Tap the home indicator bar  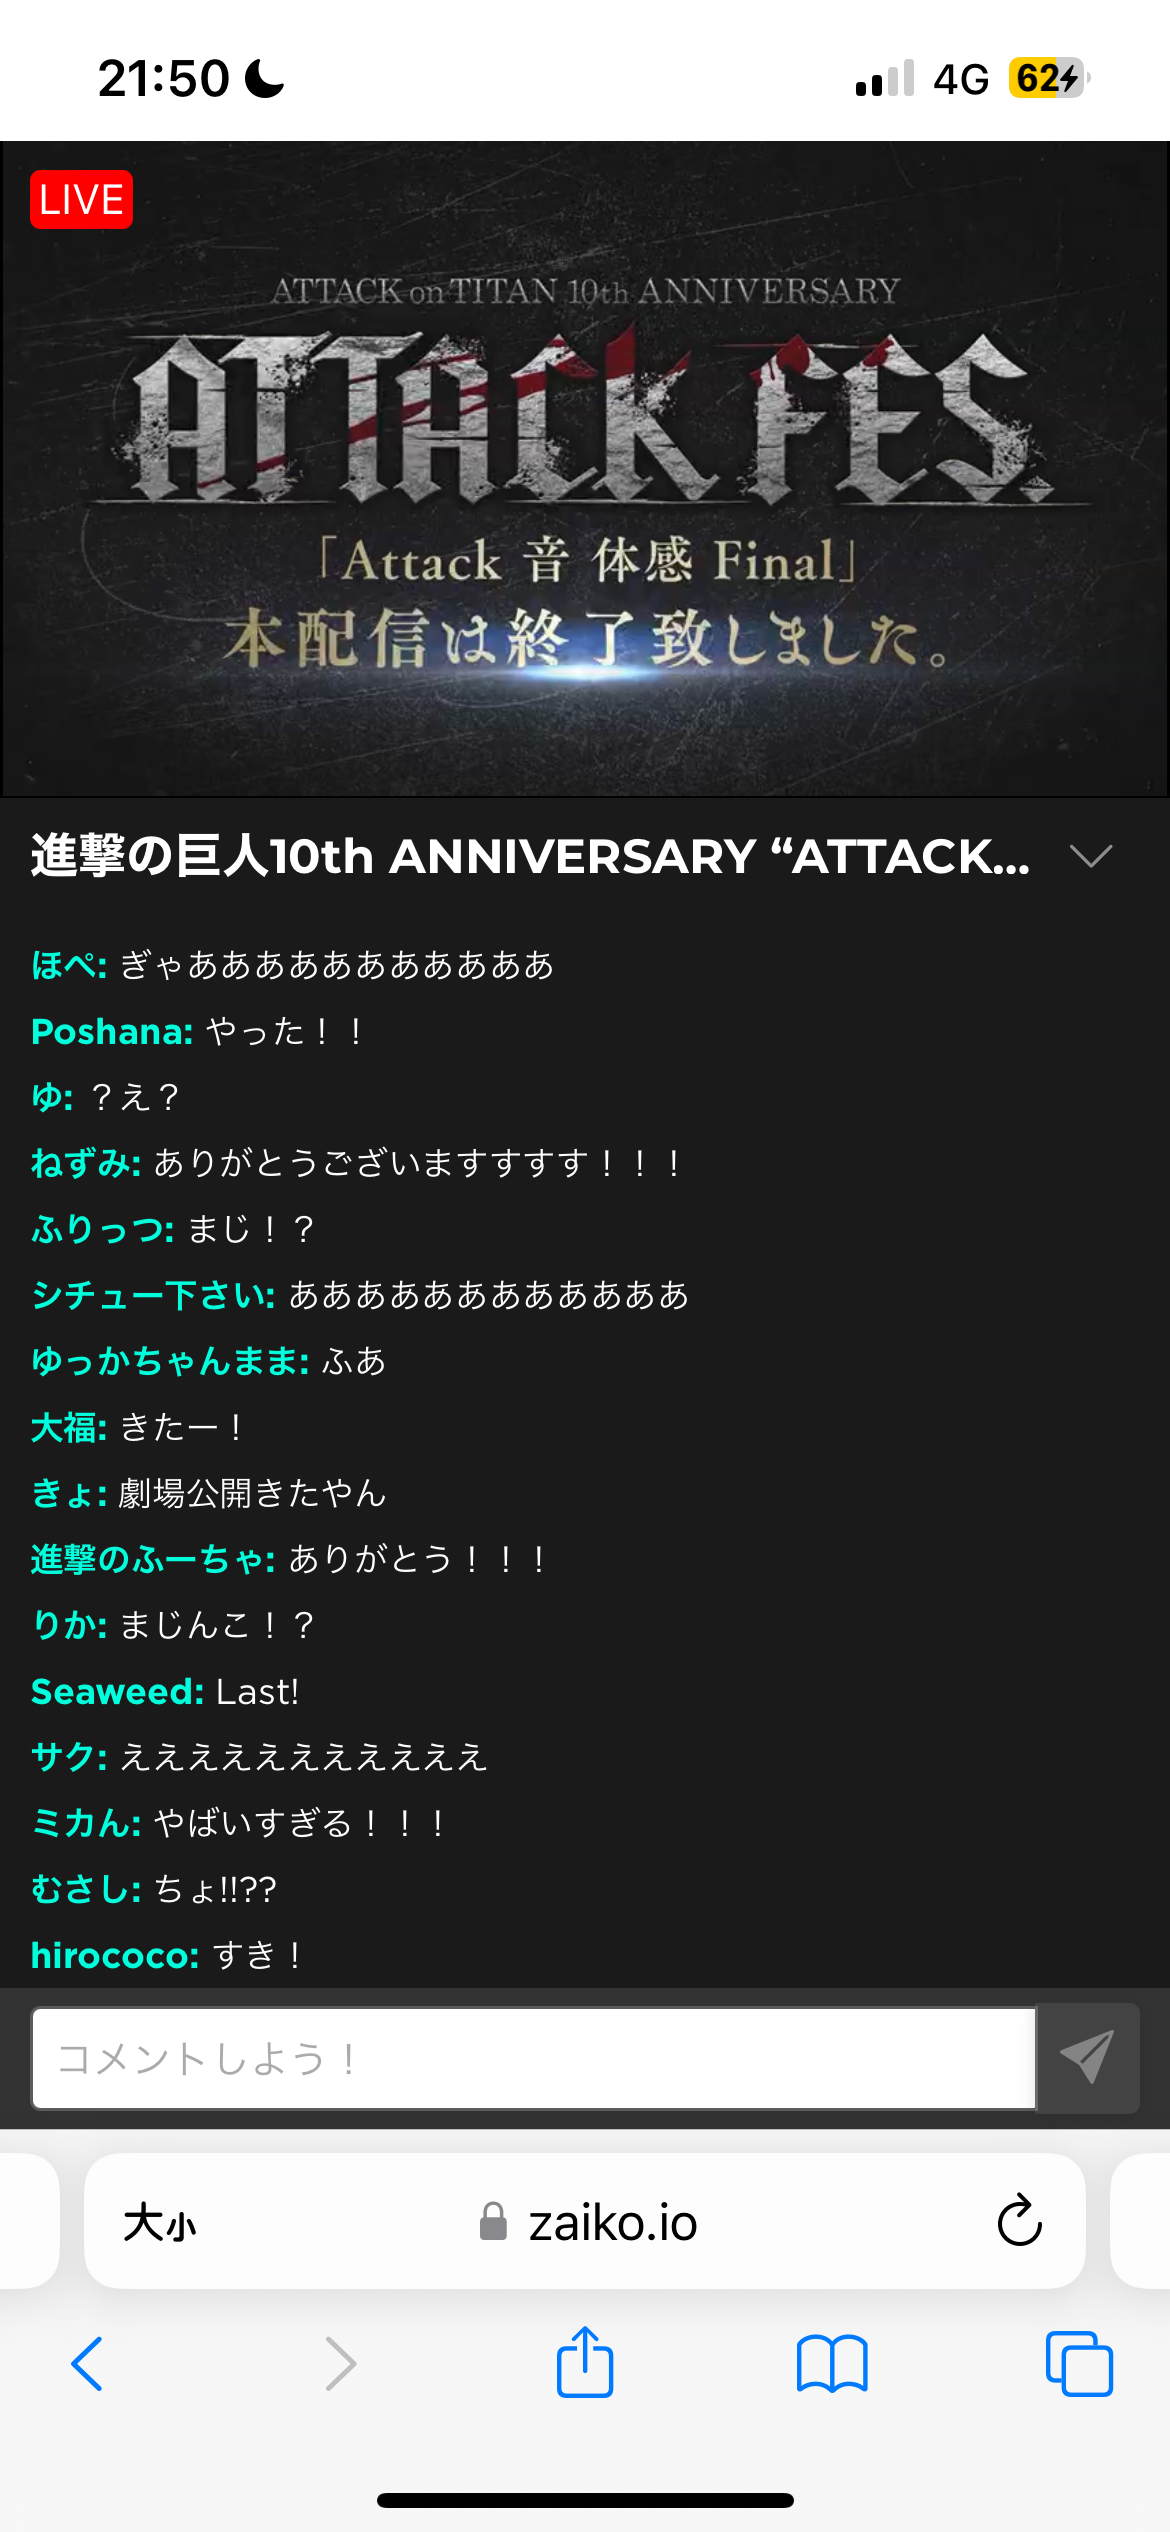click(585, 2500)
